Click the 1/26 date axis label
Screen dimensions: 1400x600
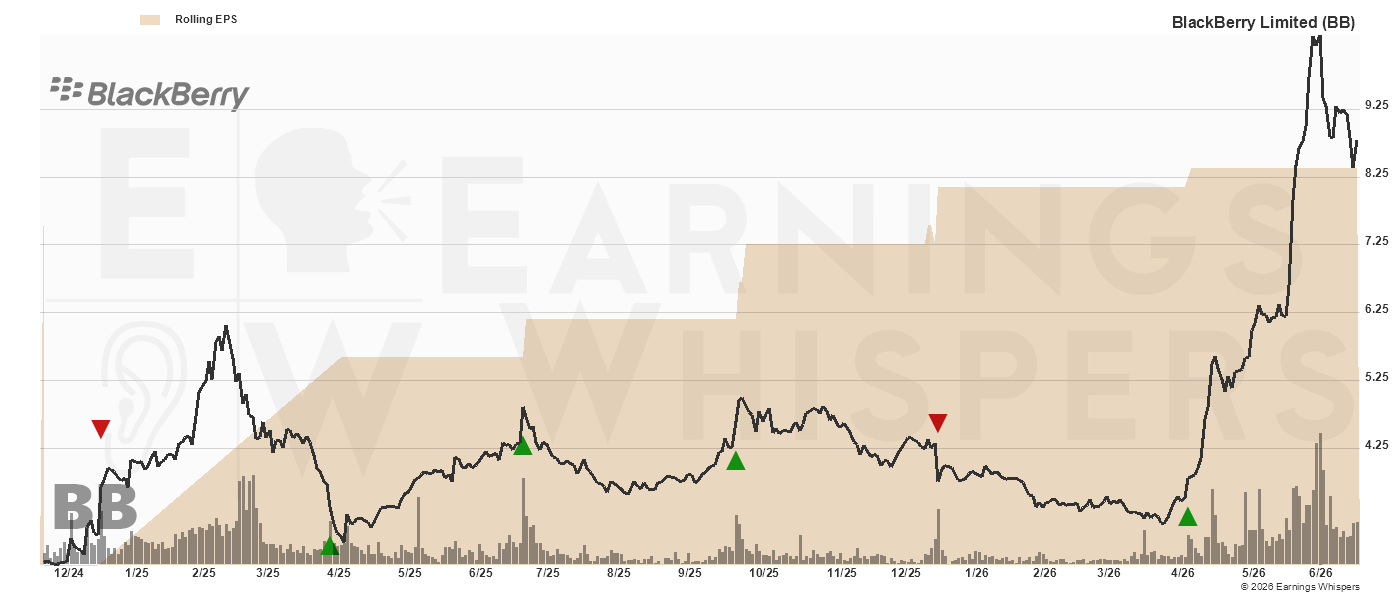coord(976,573)
